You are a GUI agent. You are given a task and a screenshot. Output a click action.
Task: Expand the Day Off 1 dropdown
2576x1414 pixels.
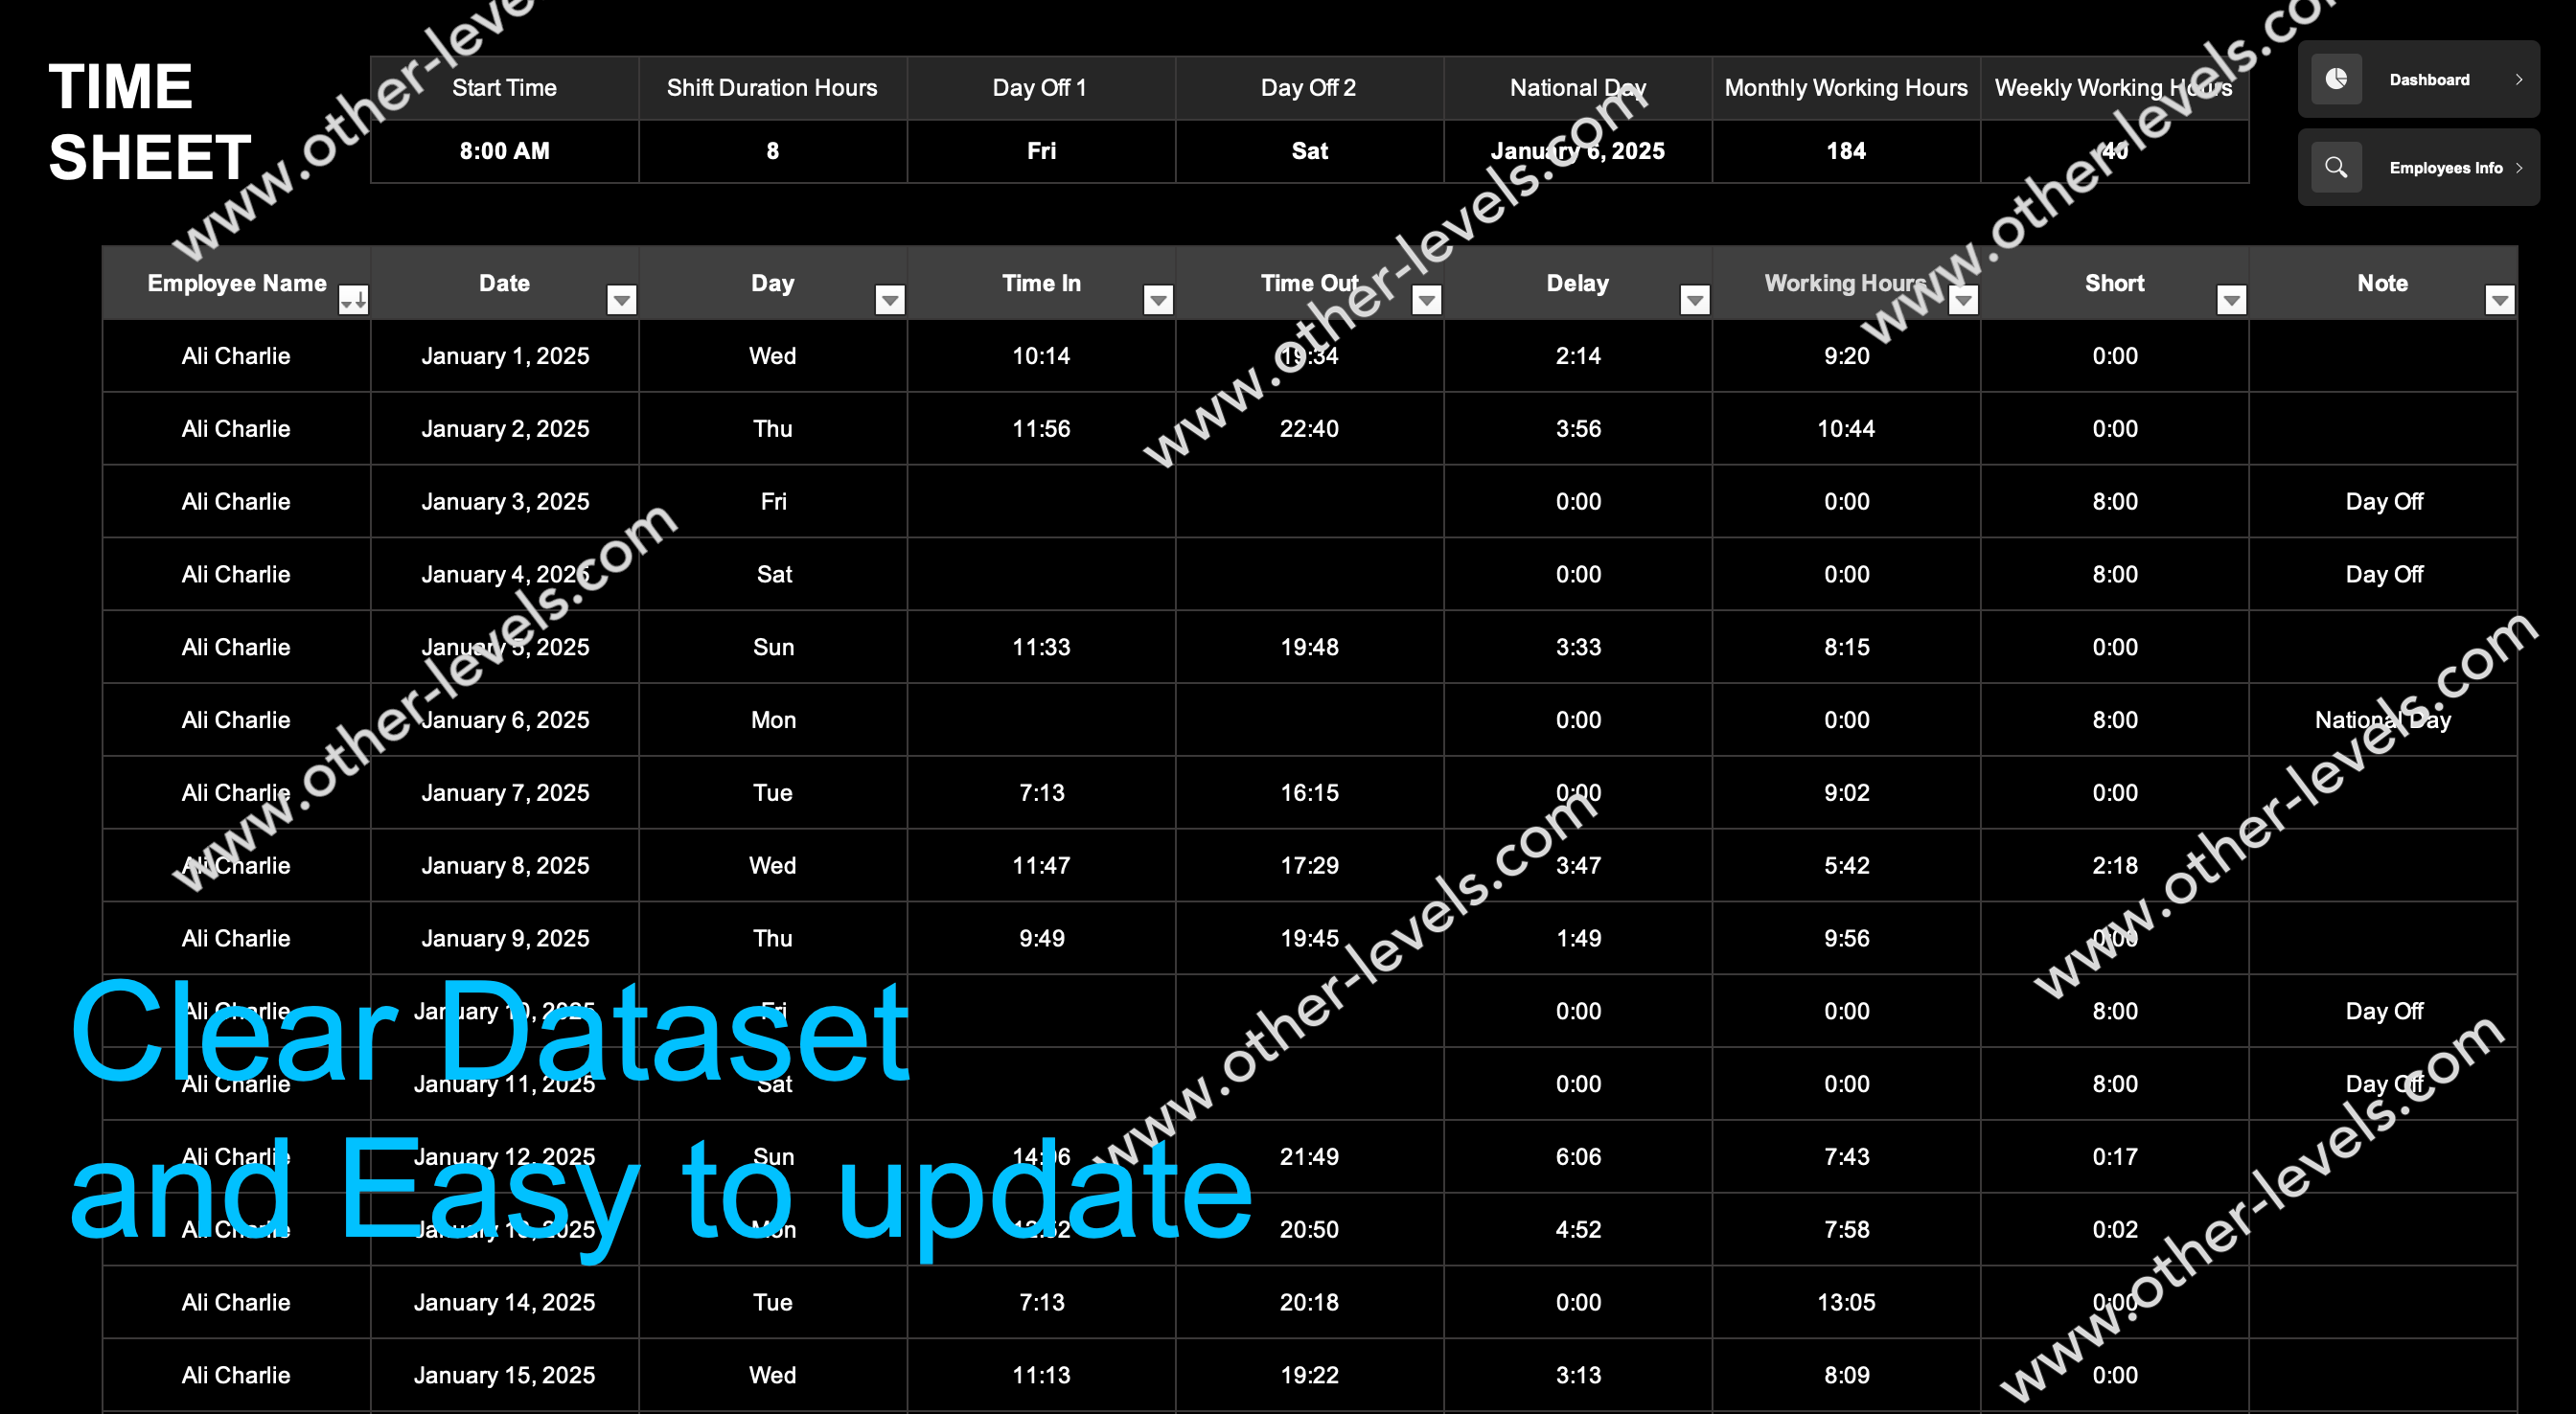1040,151
